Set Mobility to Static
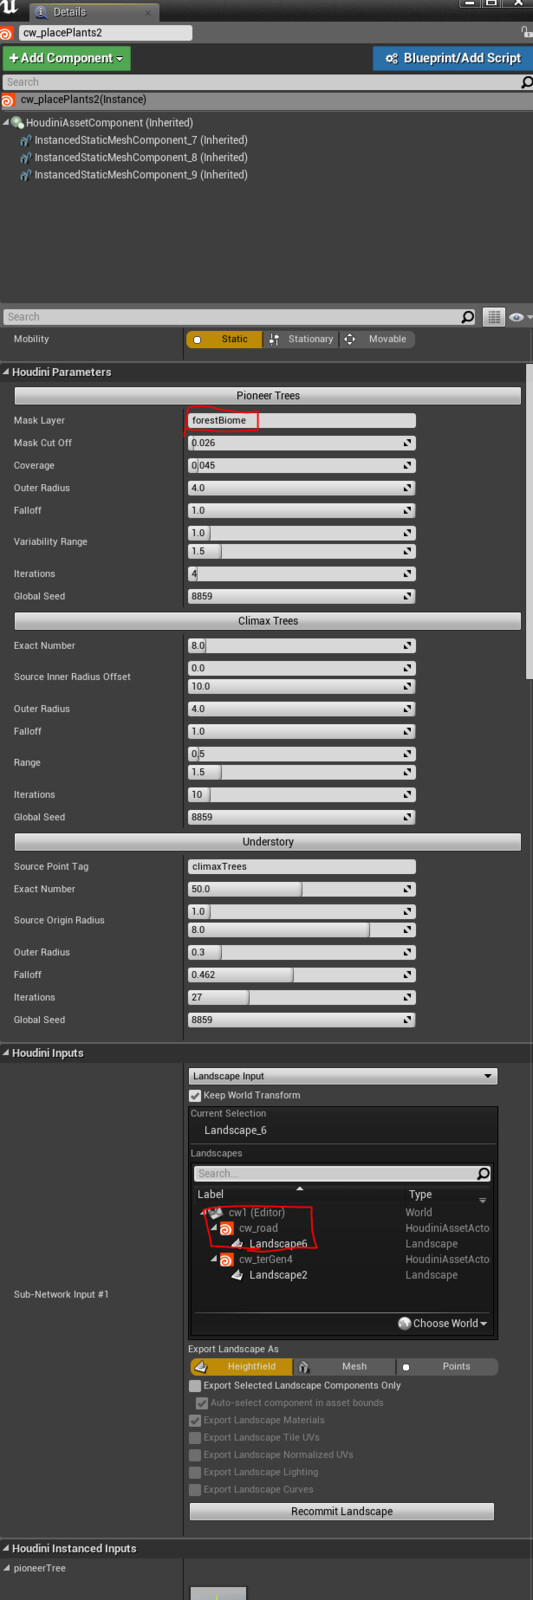This screenshot has width=533, height=1600. click(224, 340)
